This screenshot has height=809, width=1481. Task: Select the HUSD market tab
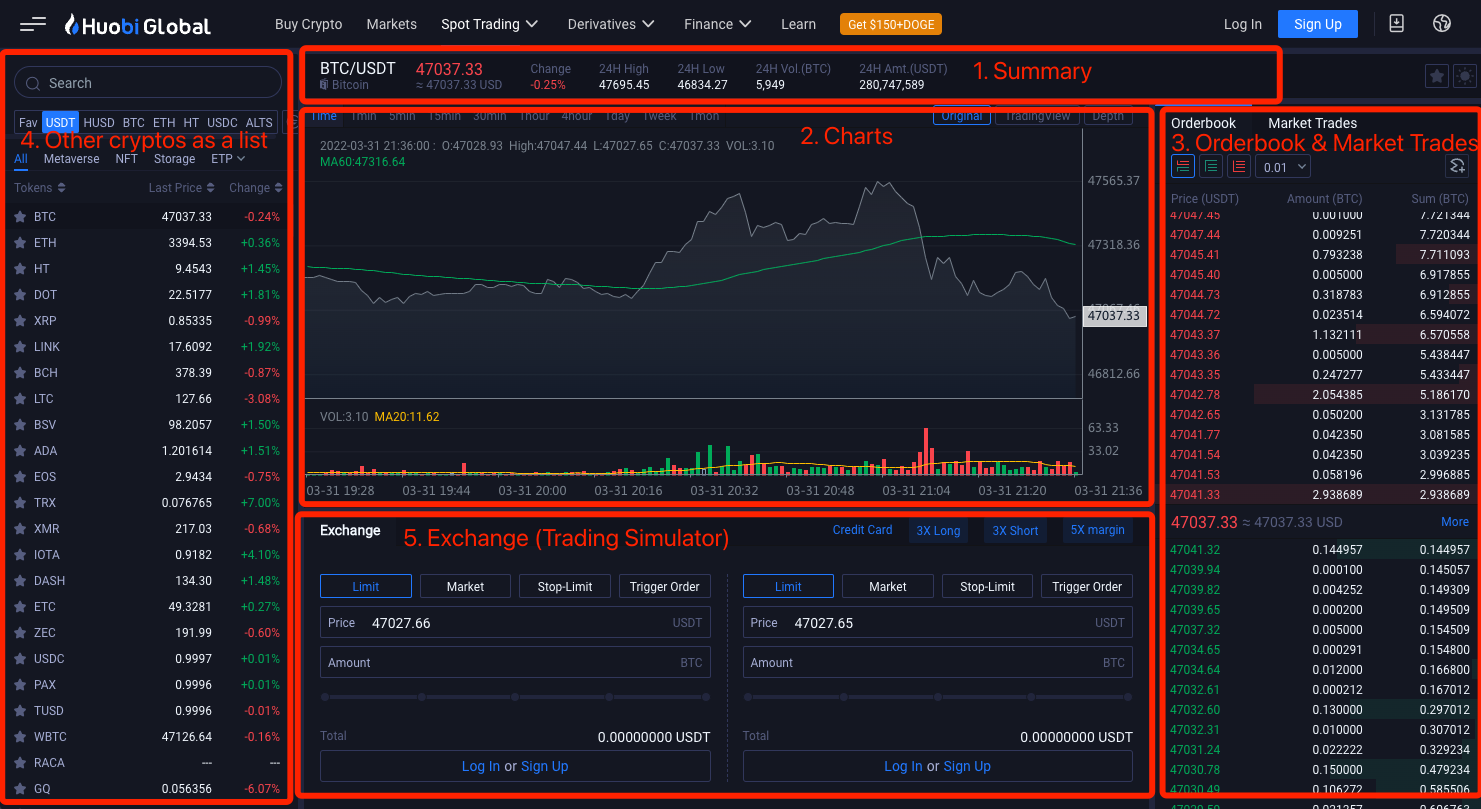pos(99,123)
